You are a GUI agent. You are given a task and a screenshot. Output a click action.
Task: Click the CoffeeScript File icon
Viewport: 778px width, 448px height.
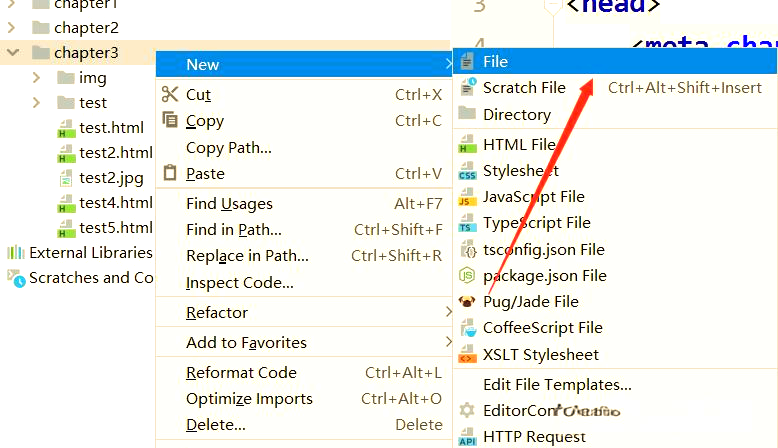click(x=468, y=327)
